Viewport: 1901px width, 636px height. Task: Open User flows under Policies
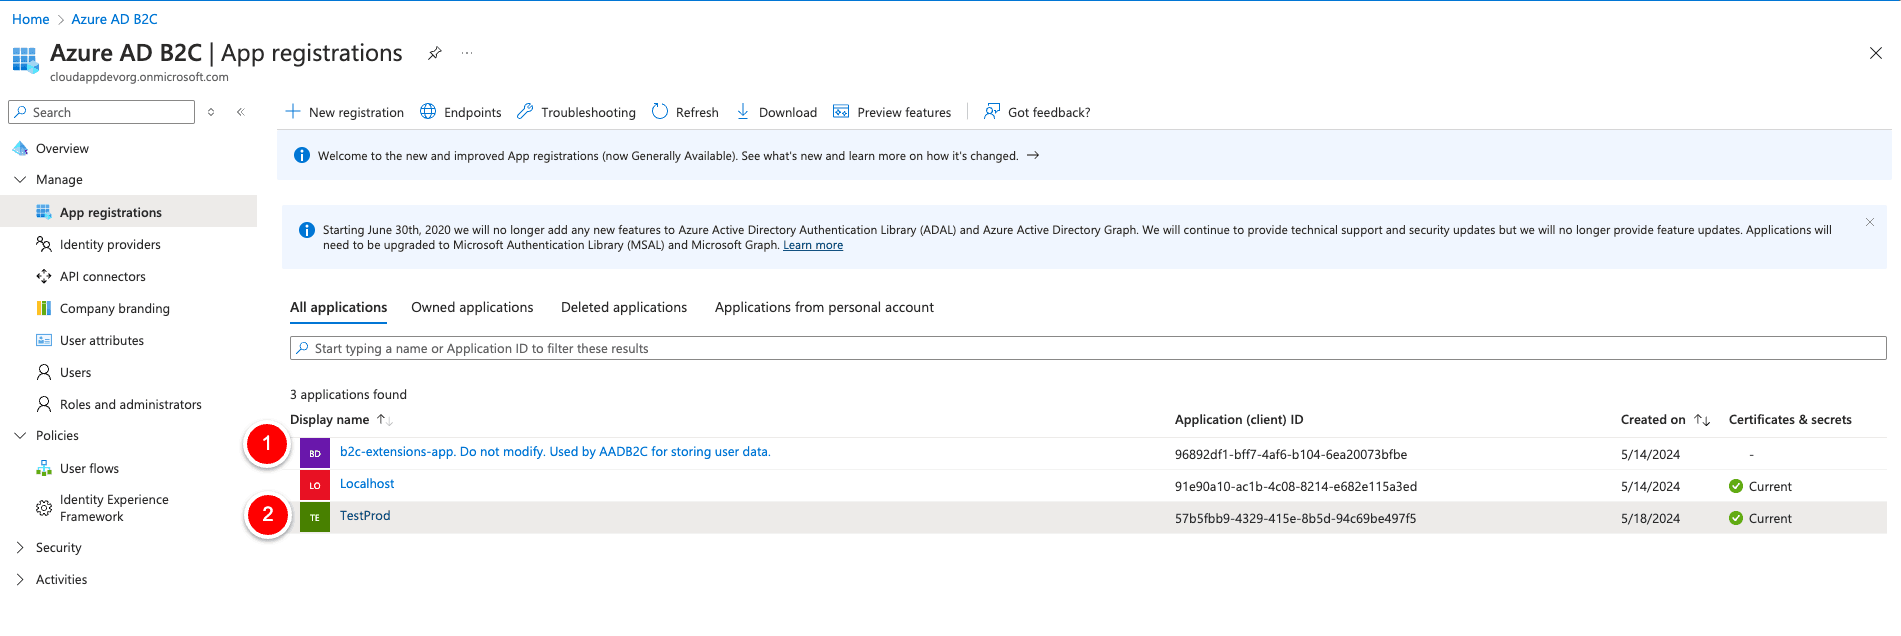[89, 469]
